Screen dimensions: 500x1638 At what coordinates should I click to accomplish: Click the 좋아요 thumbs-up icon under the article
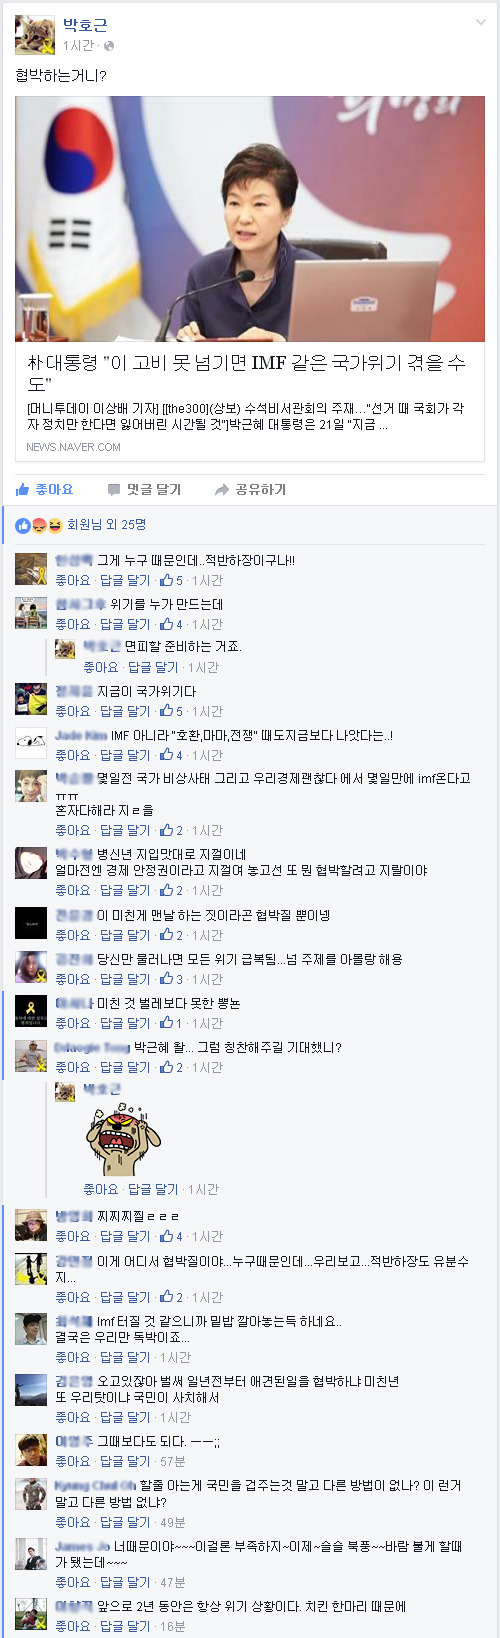pos(23,489)
